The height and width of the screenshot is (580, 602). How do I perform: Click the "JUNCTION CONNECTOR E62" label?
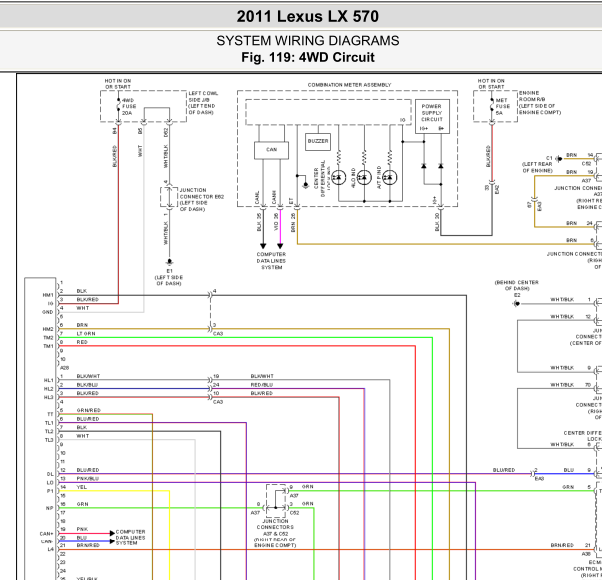point(202,200)
